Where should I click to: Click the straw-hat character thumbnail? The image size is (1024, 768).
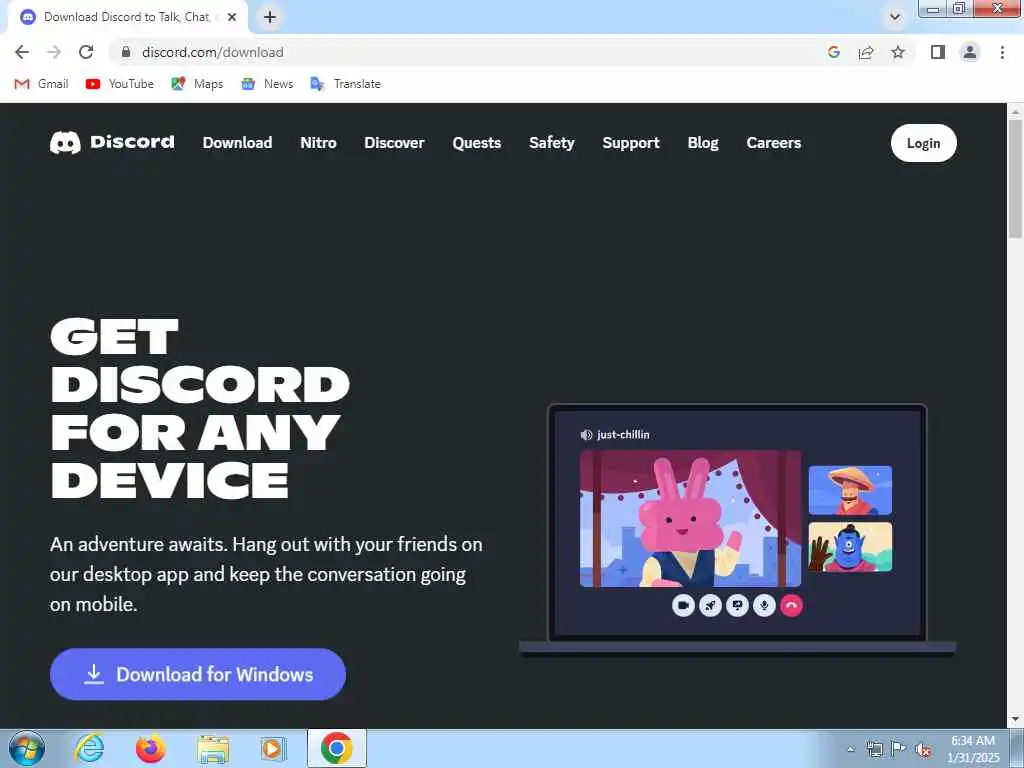pyautogui.click(x=850, y=490)
